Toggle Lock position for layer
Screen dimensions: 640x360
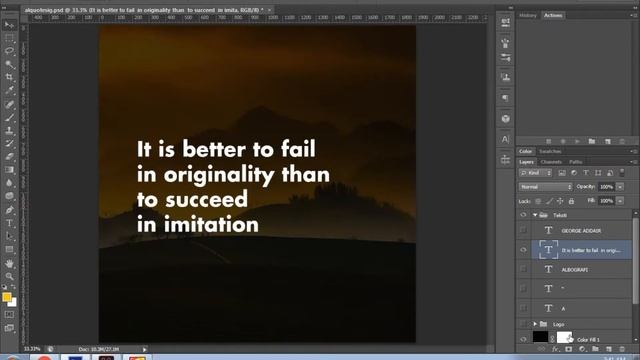560,201
